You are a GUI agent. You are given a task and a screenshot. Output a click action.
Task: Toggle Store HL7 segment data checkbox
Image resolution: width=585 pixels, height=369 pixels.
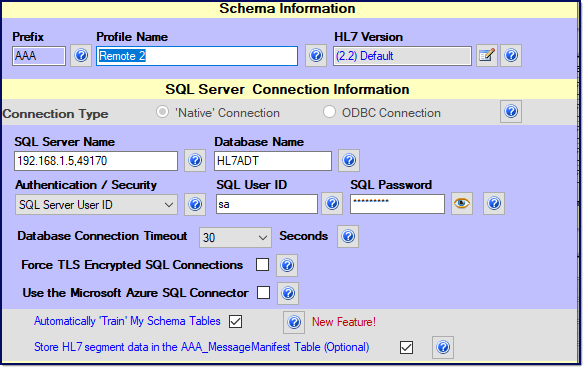click(406, 347)
